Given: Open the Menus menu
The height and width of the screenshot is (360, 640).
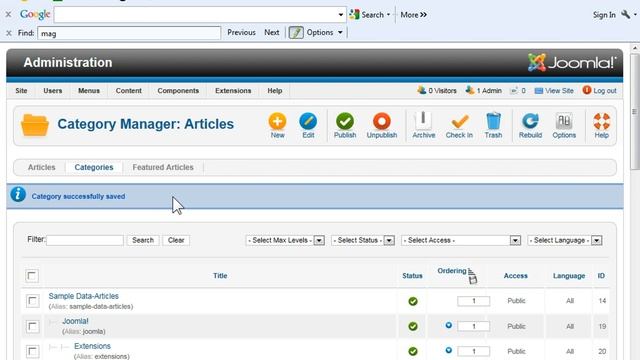Looking at the screenshot, I should tap(89, 91).
